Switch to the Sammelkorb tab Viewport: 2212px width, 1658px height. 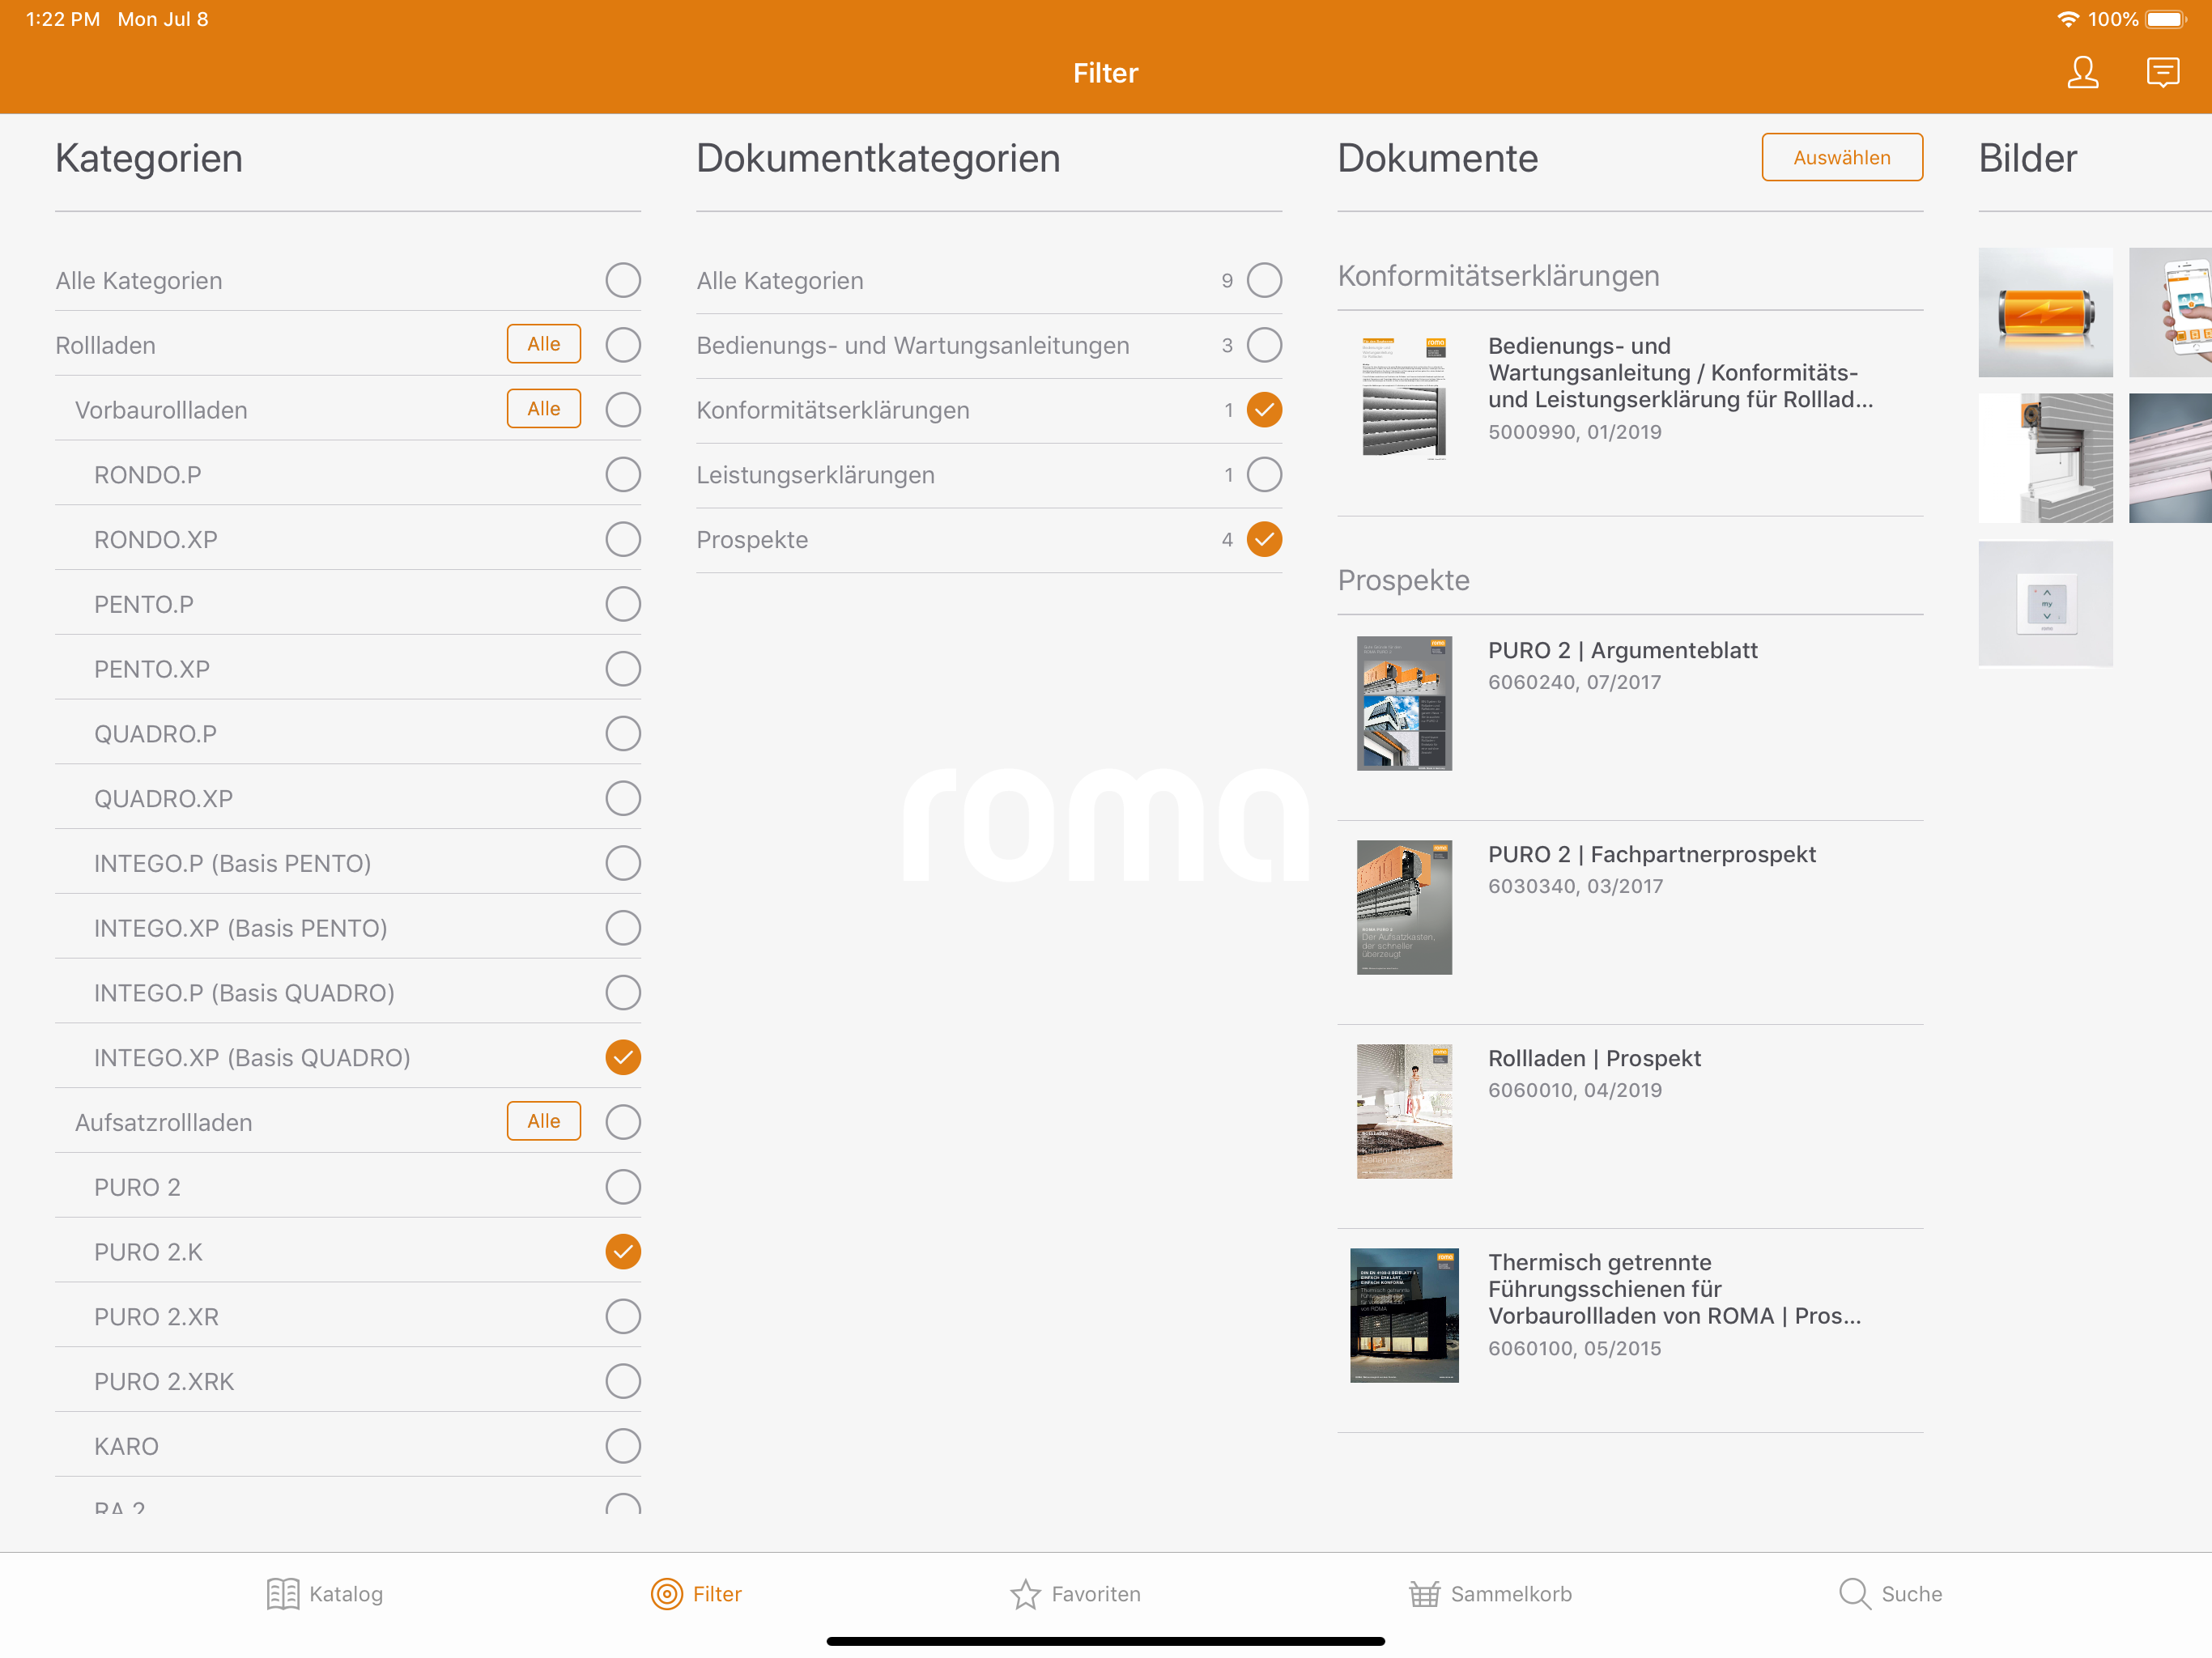pos(1490,1594)
